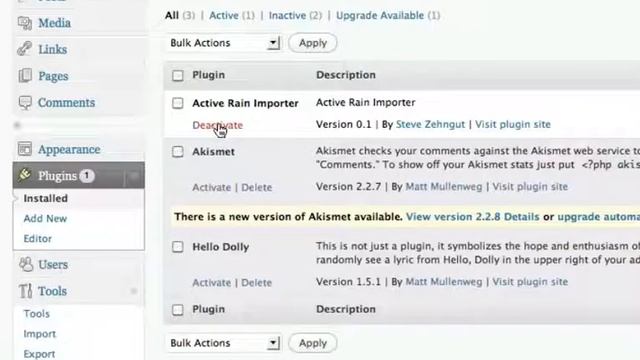This screenshot has height=360, width=640.
Task: Filter by Active plugins
Action: [224, 16]
